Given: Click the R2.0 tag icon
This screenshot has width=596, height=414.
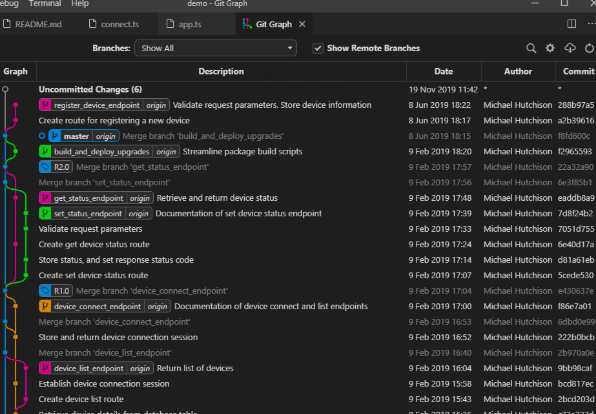Looking at the screenshot, I should 45,167.
